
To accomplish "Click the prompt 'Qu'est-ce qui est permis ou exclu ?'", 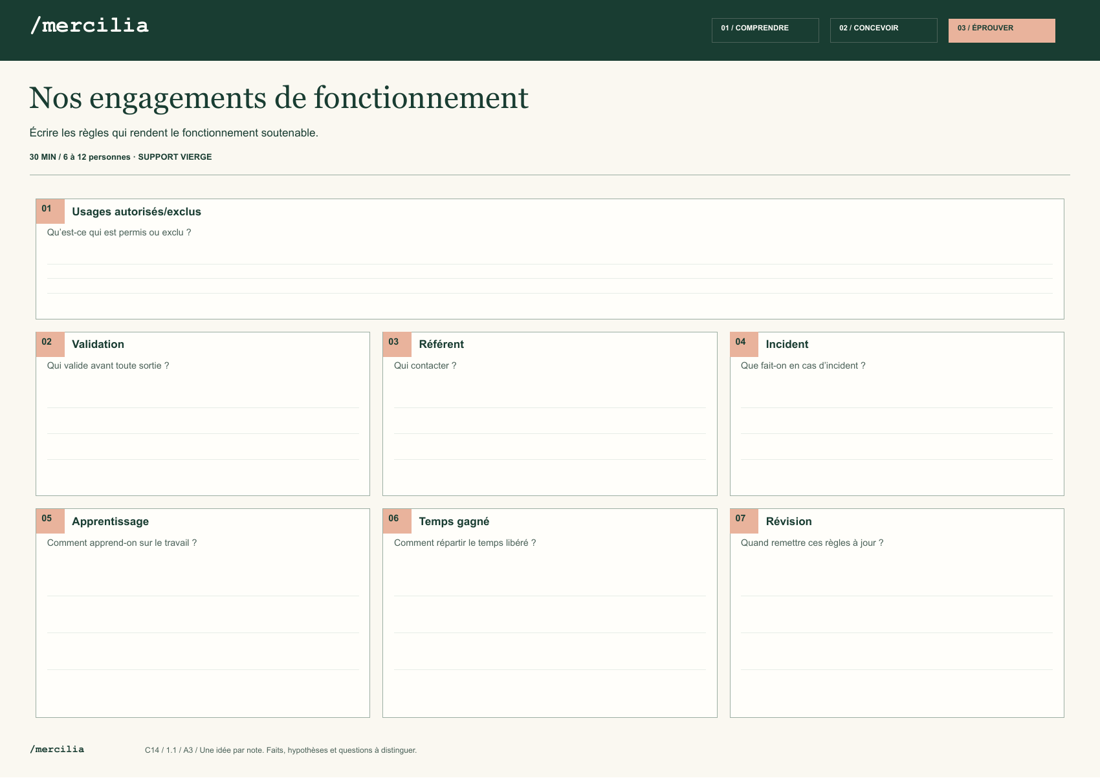I will 119,232.
